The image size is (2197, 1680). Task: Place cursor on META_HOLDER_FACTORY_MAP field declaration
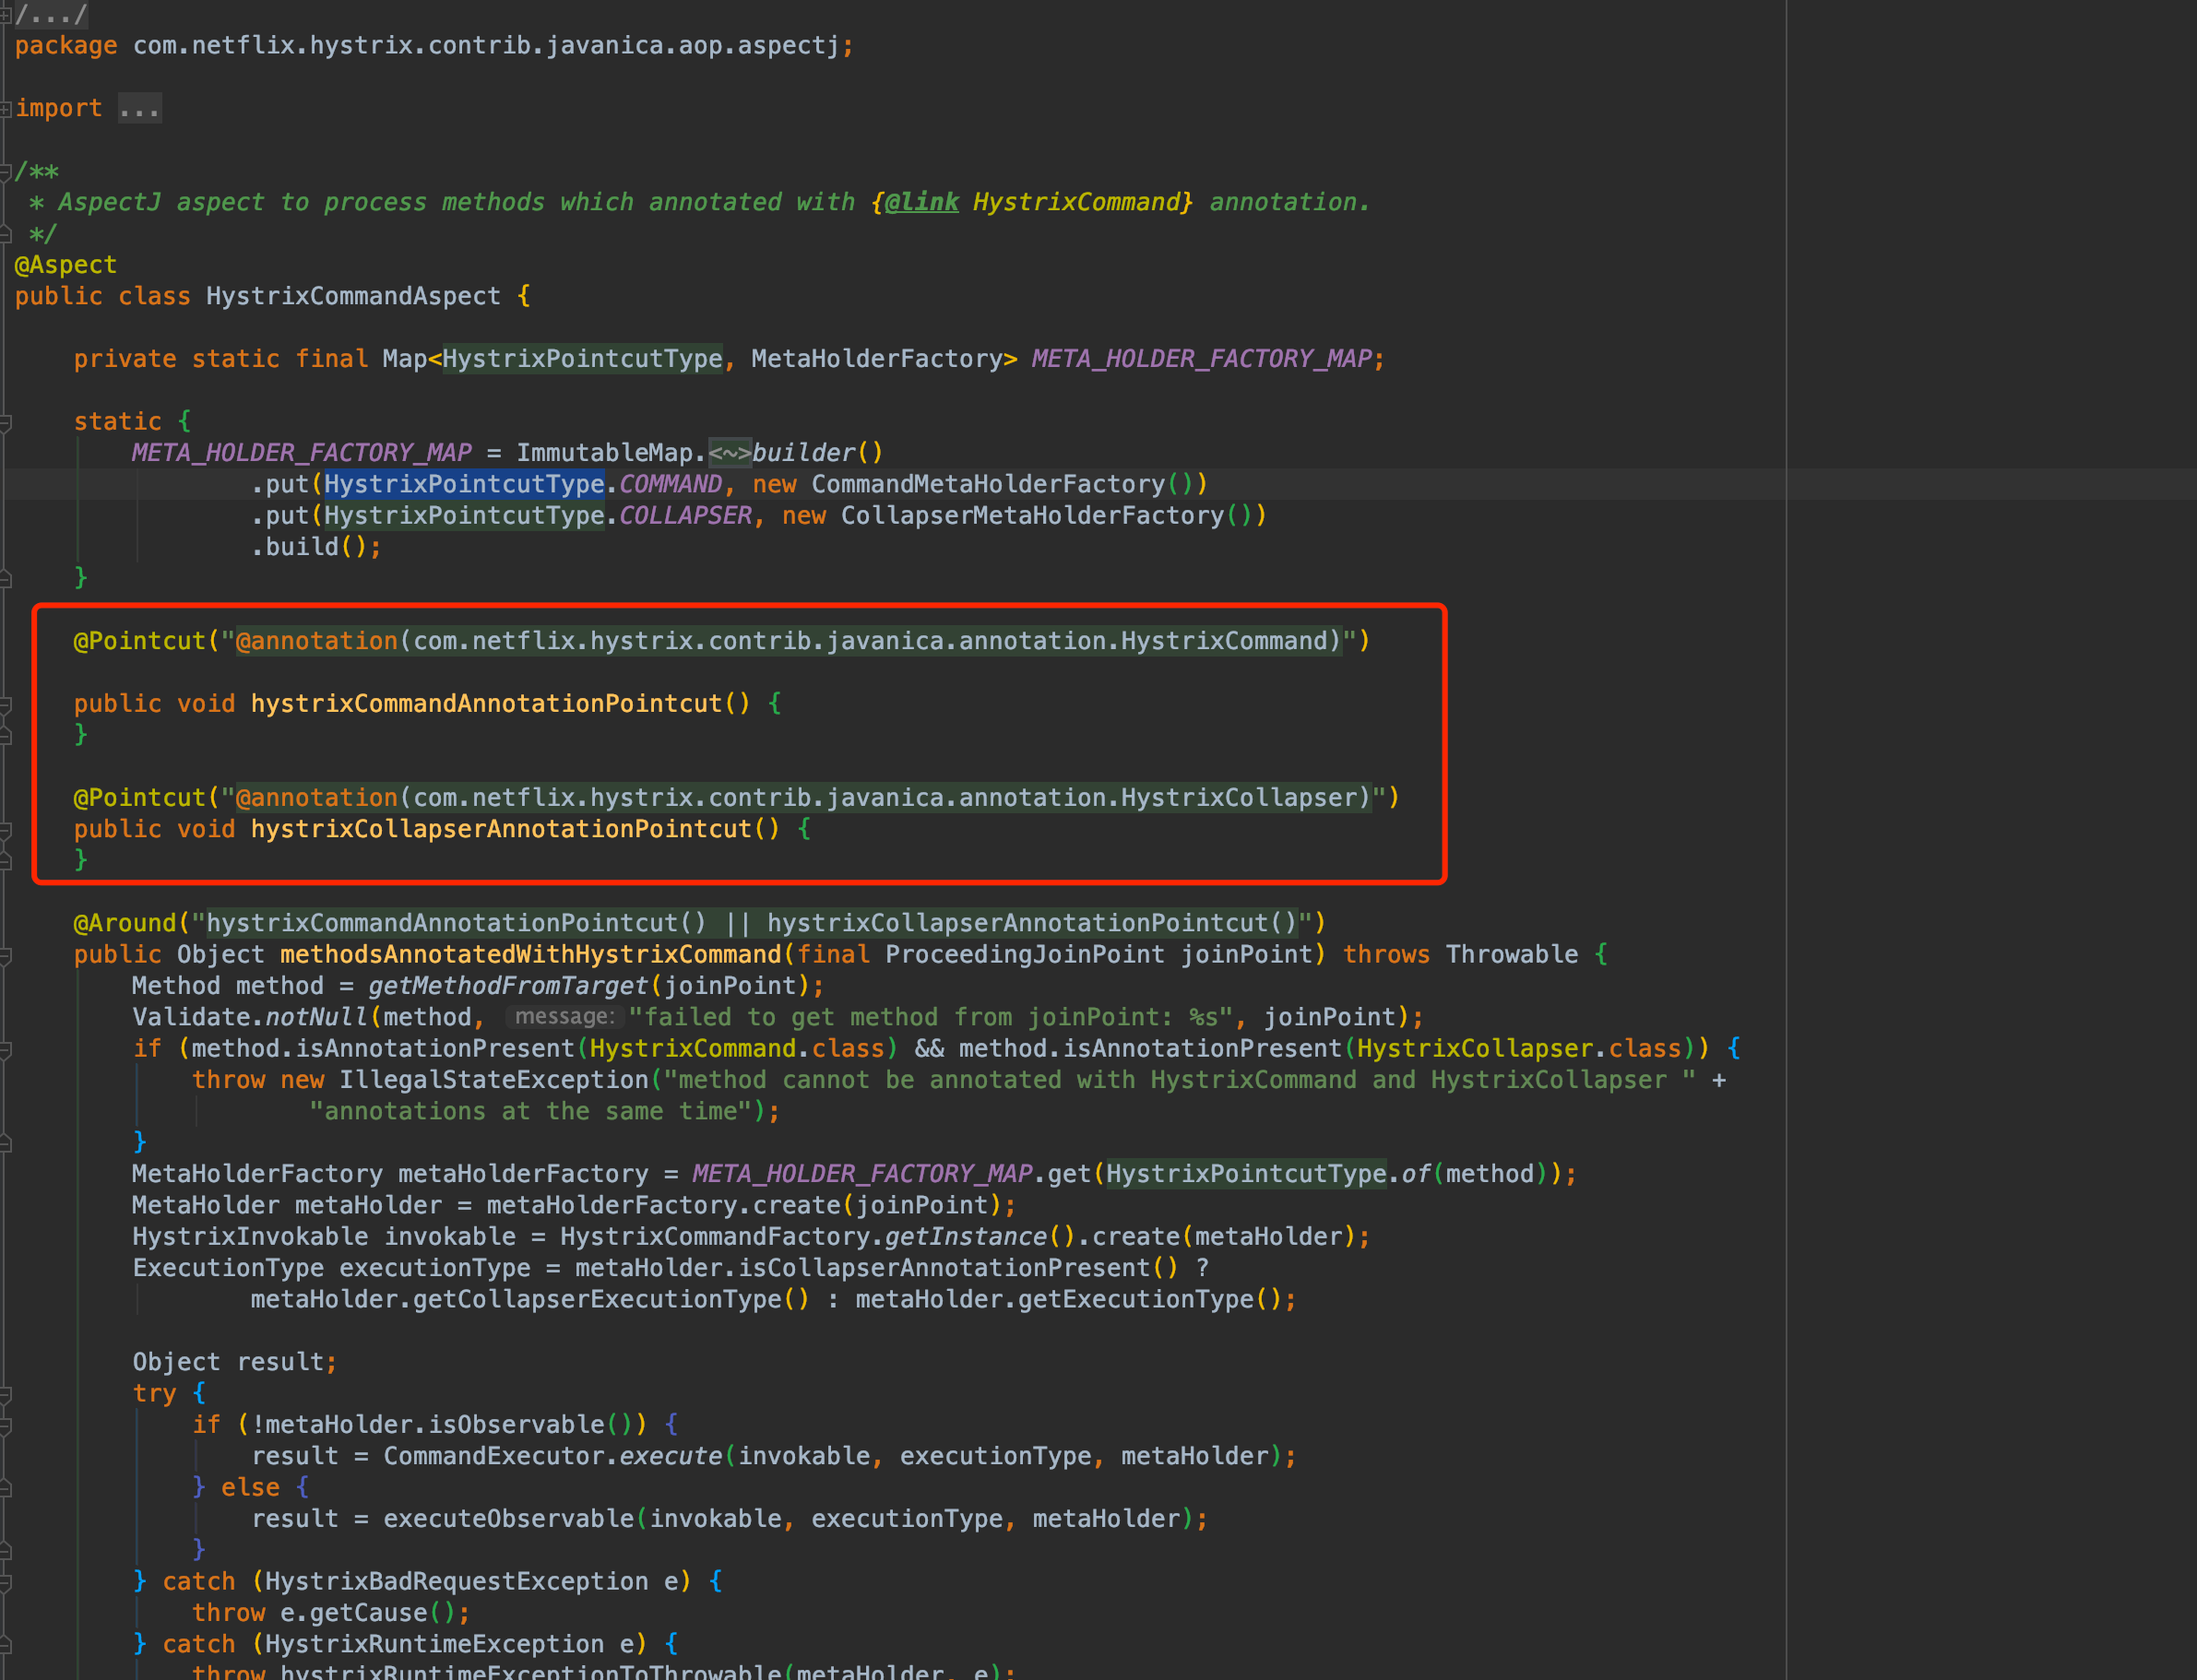pos(1201,359)
